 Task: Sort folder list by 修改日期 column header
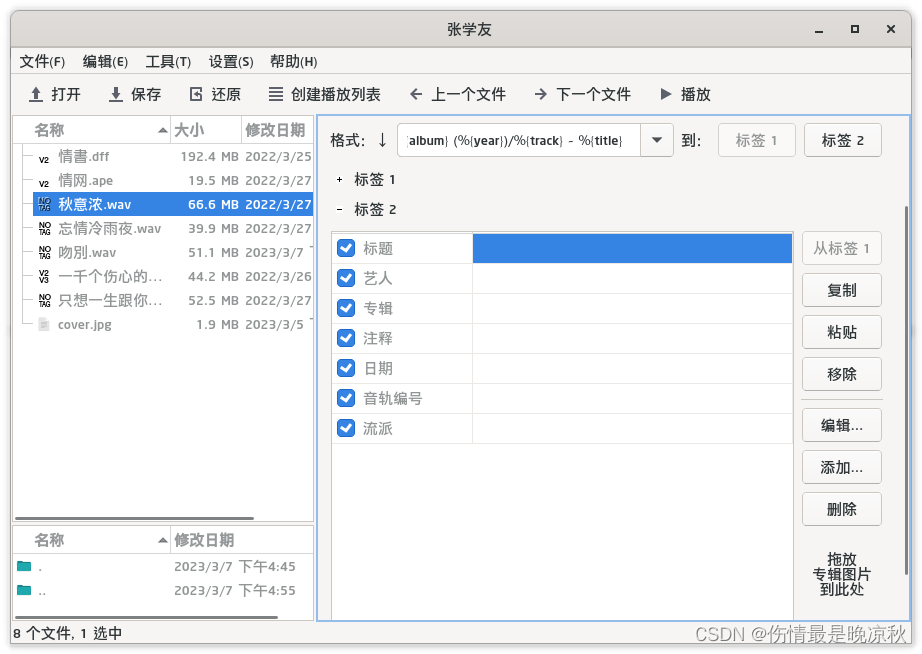point(241,540)
